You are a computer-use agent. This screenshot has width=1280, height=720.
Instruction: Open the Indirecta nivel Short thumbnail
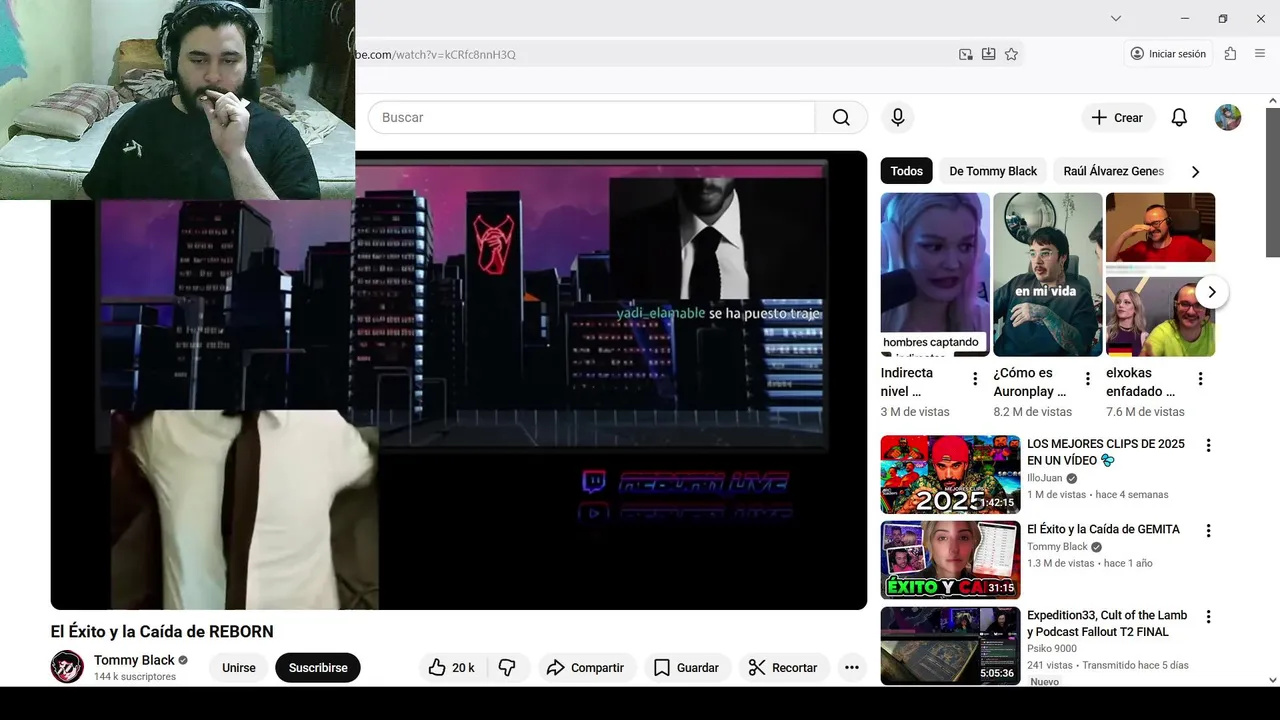click(x=935, y=274)
